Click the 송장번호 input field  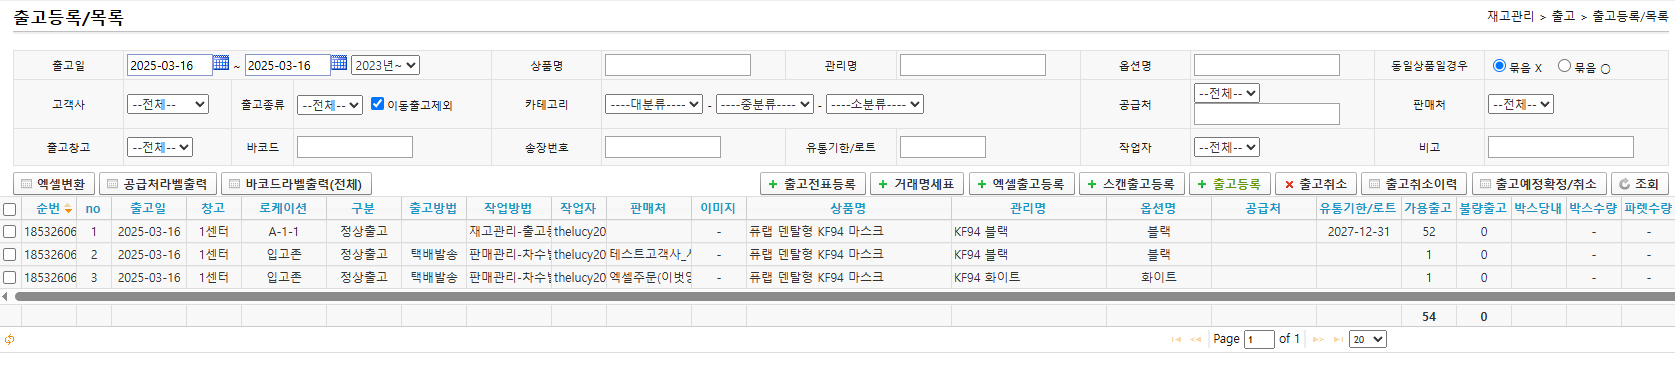pyautogui.click(x=663, y=147)
